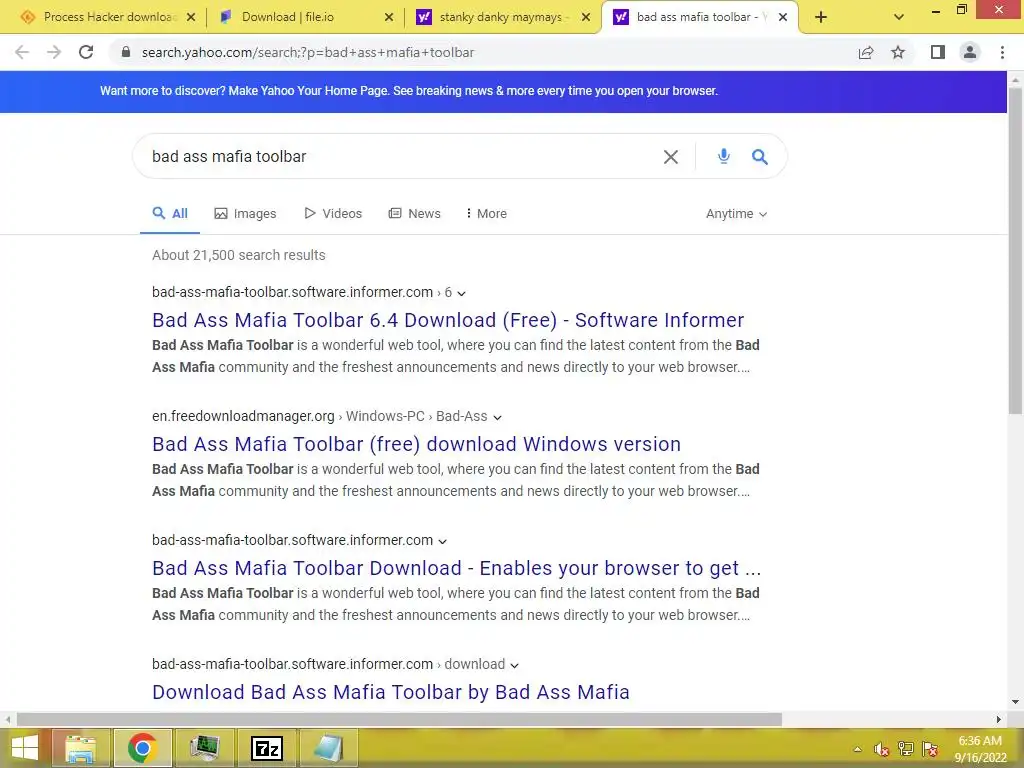
Task: Close the bad ass mafia toolbar tab
Action: click(783, 17)
